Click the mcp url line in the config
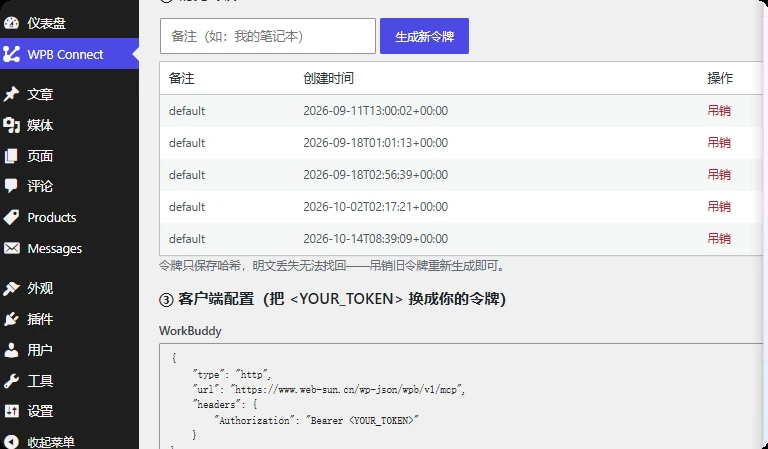Screen dimensions: 768x449 [x=329, y=389]
